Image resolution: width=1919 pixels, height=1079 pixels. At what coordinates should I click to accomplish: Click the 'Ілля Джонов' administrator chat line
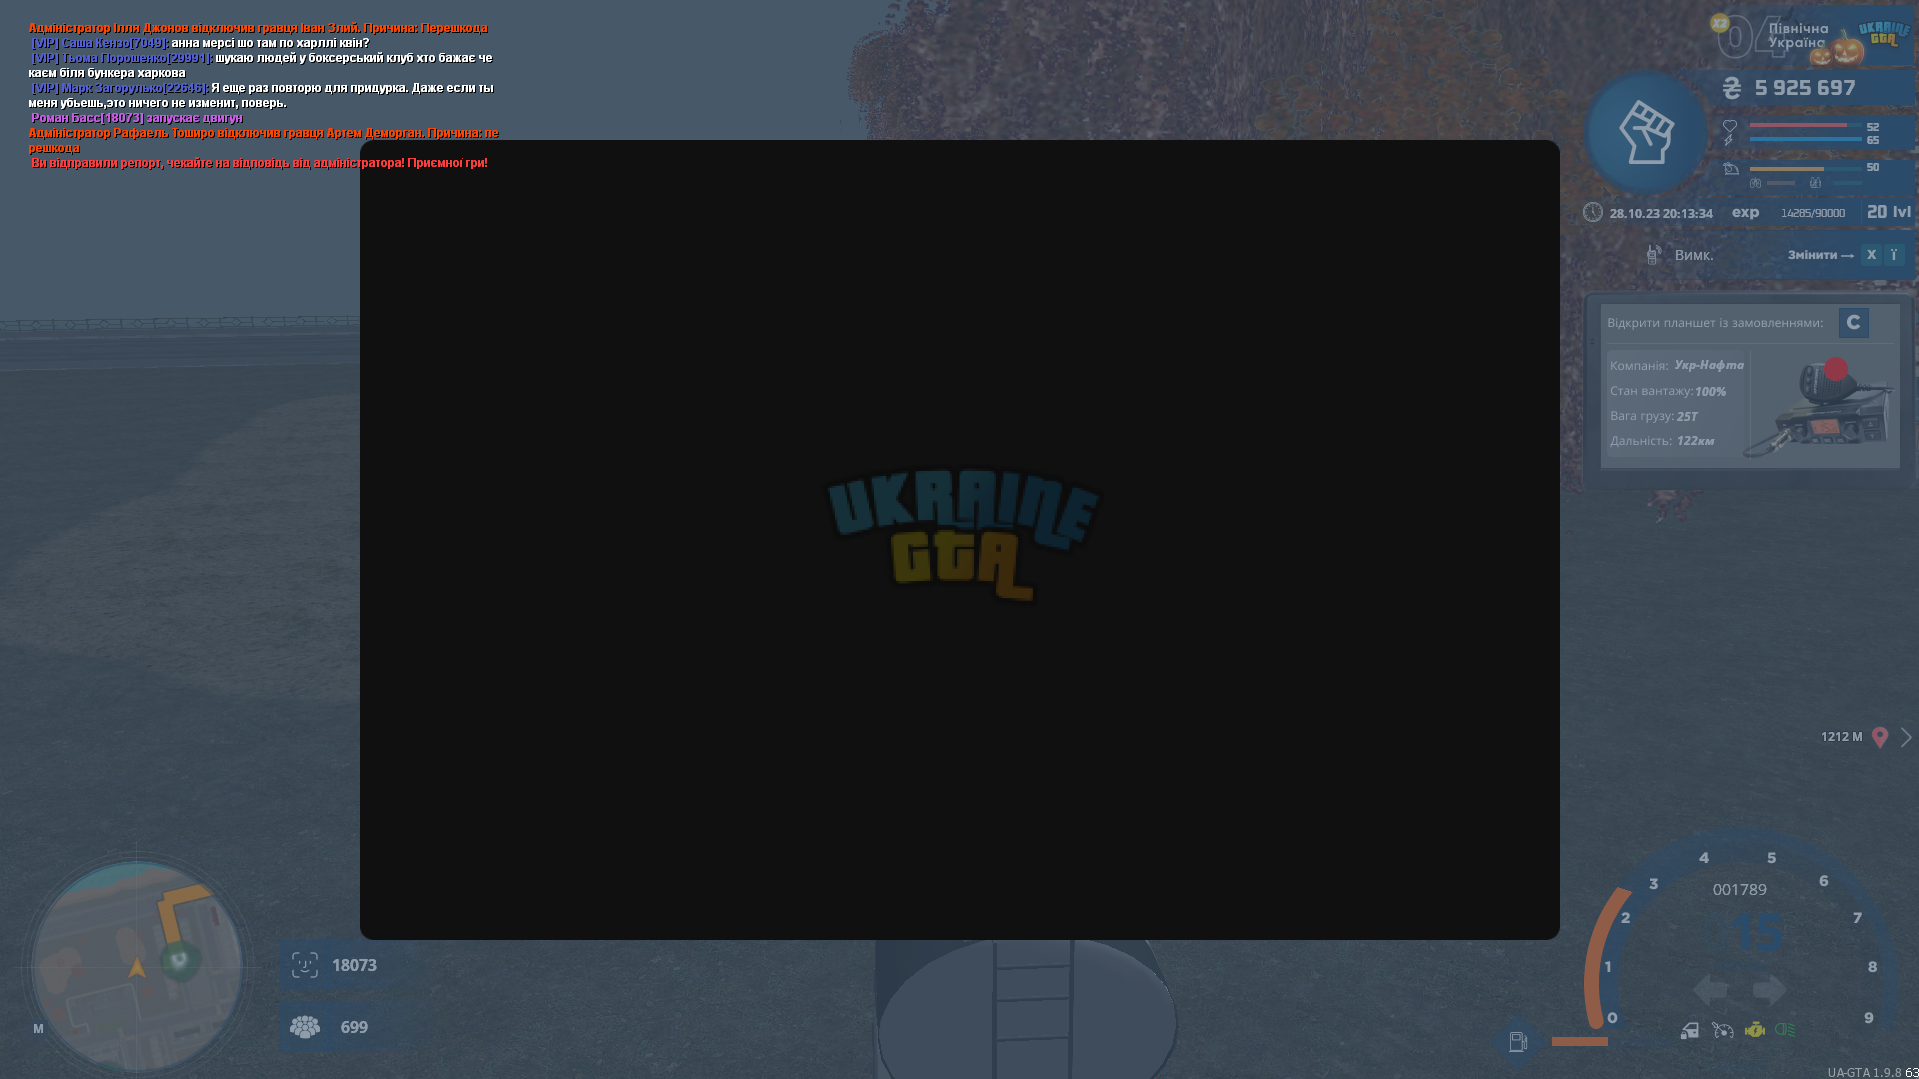click(x=258, y=28)
